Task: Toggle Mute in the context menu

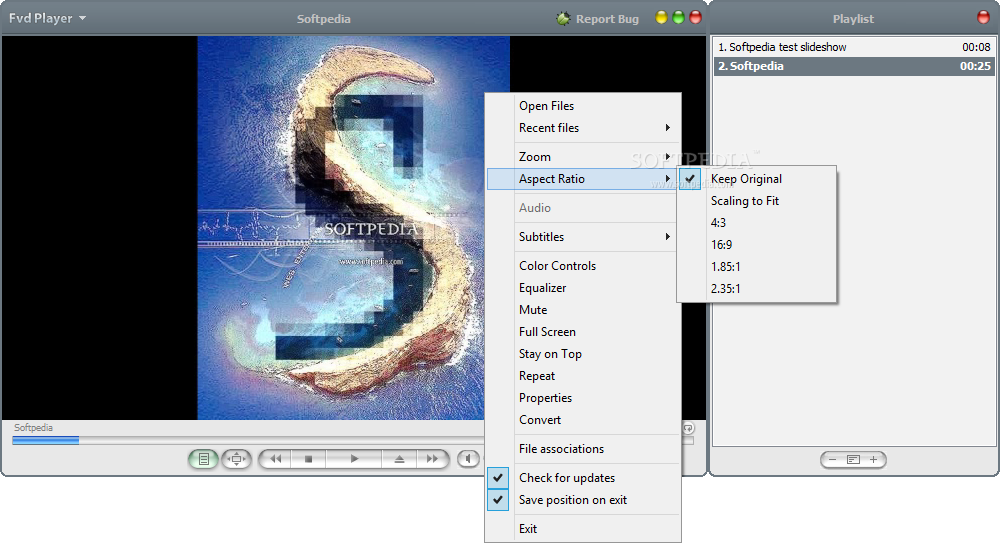Action: tap(583, 310)
